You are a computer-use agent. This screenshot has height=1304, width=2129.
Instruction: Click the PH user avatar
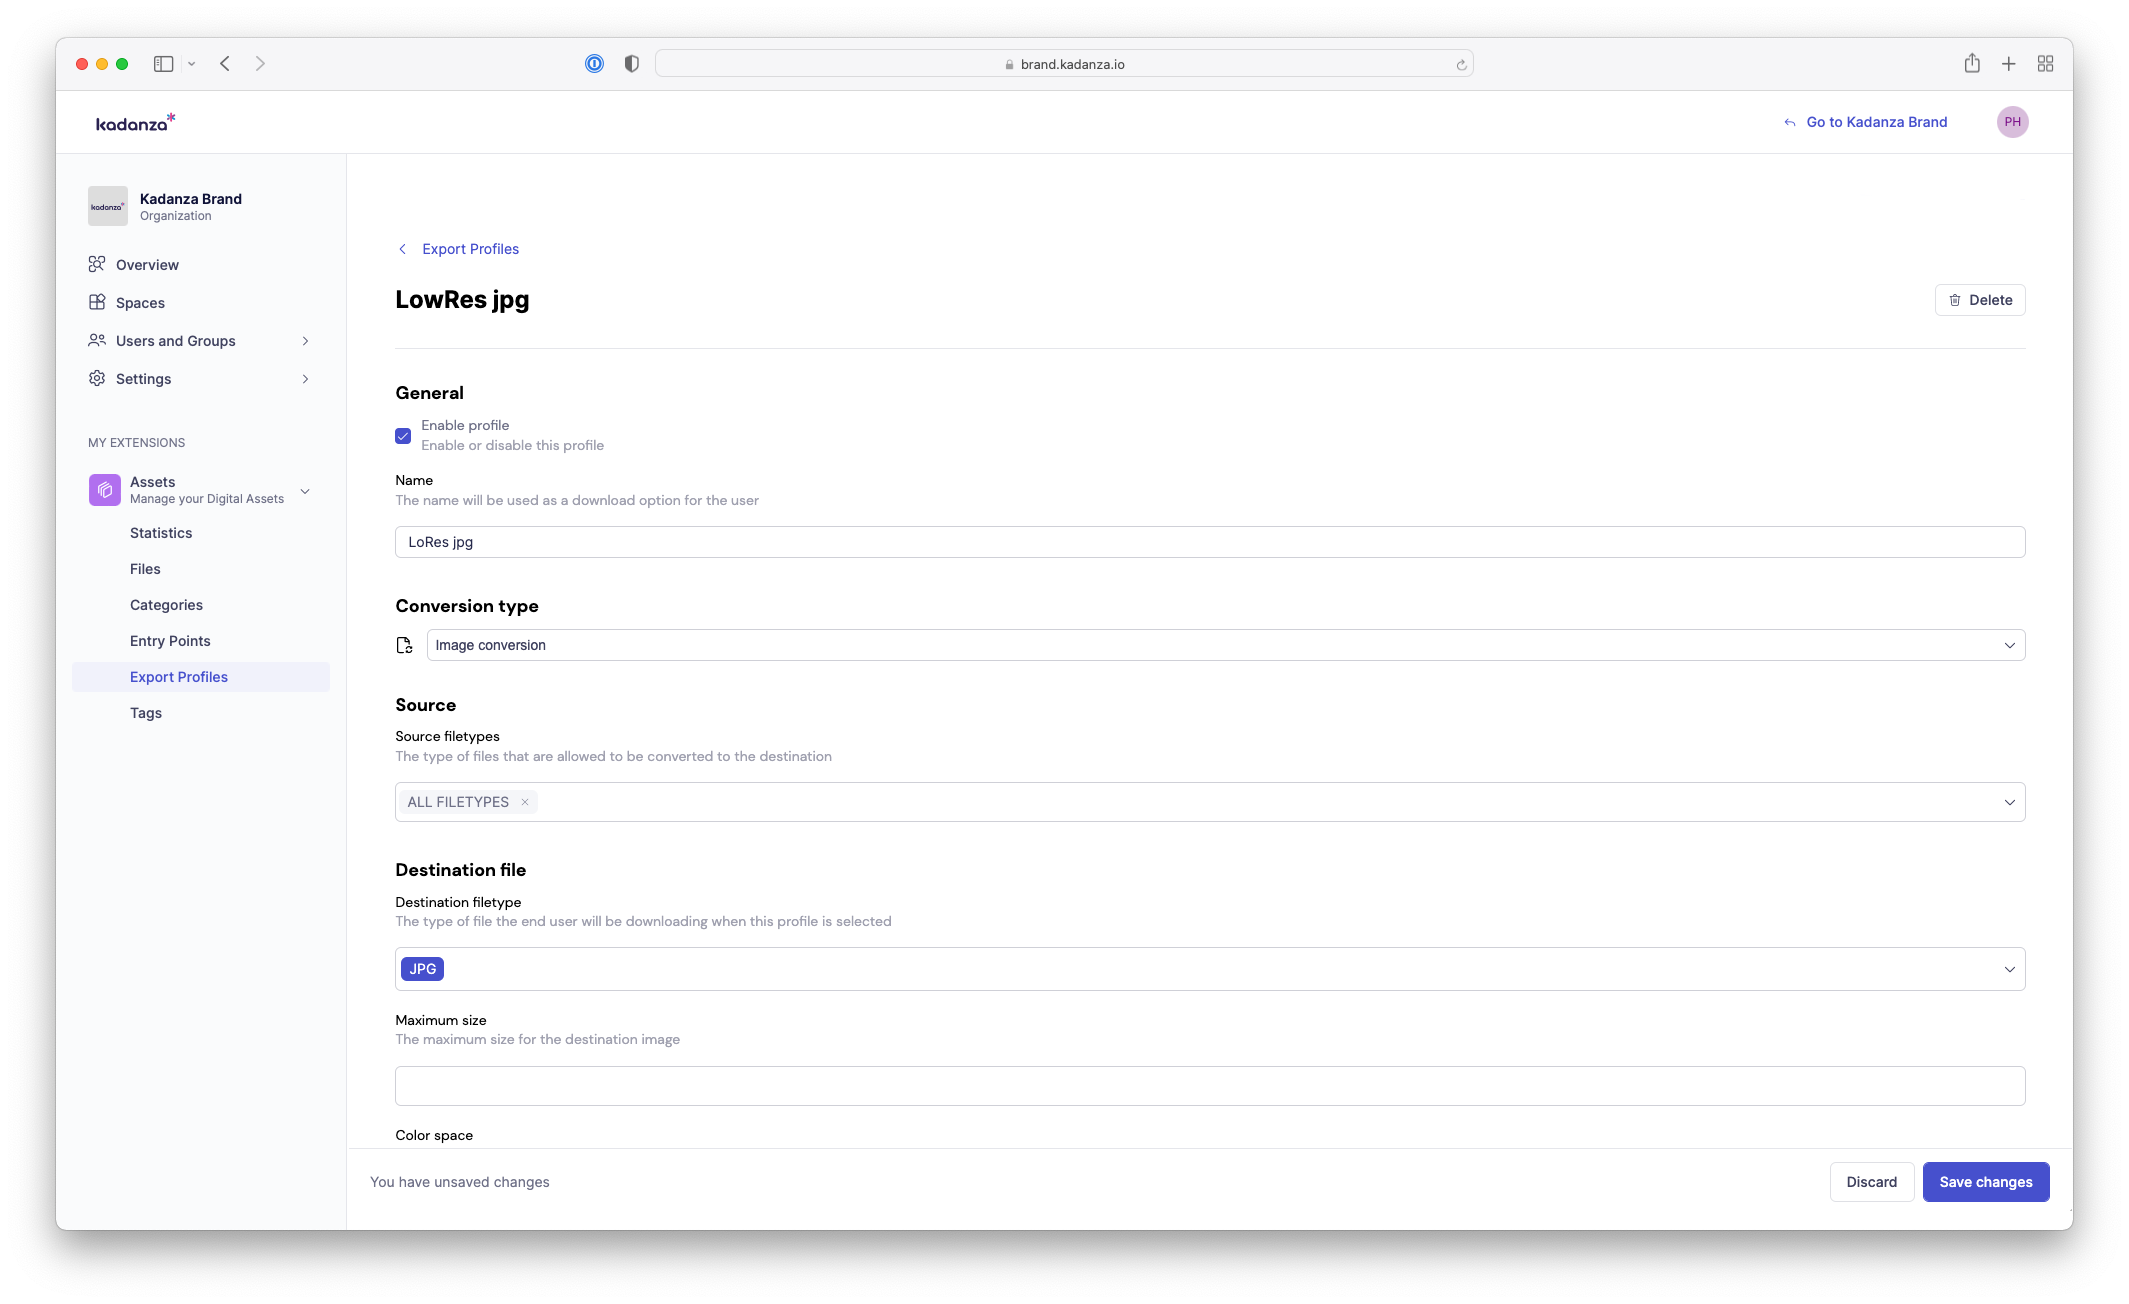pyautogui.click(x=2012, y=122)
